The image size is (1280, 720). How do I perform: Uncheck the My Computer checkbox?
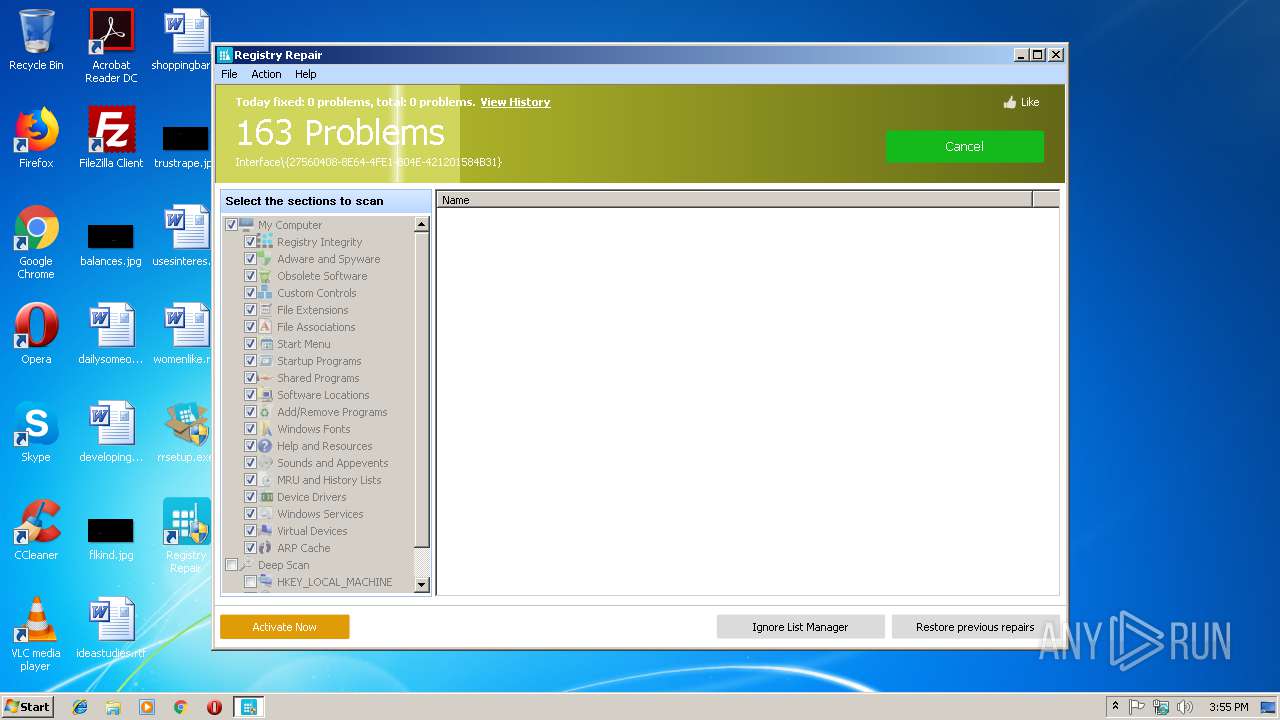click(232, 225)
